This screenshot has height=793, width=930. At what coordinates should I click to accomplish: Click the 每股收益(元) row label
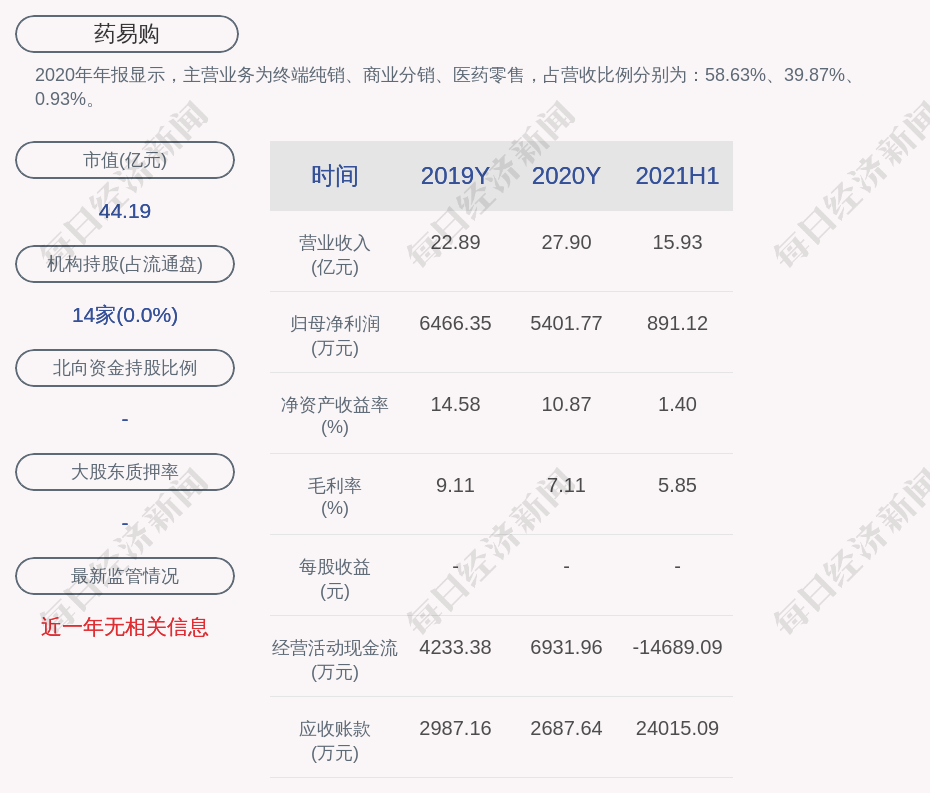(335, 579)
